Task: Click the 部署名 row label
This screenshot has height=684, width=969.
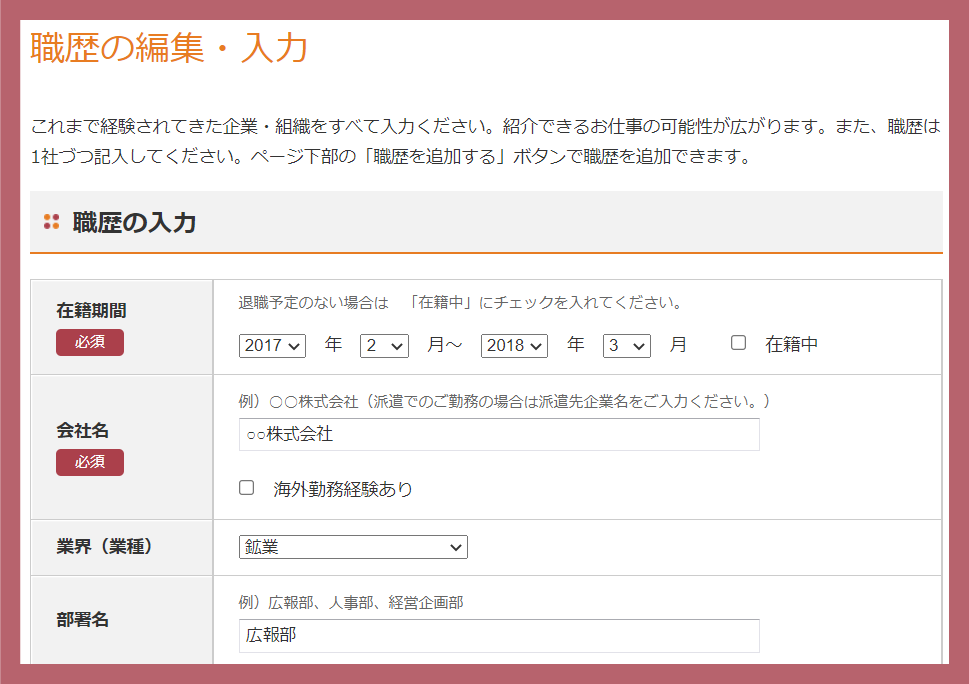Action: click(x=83, y=619)
